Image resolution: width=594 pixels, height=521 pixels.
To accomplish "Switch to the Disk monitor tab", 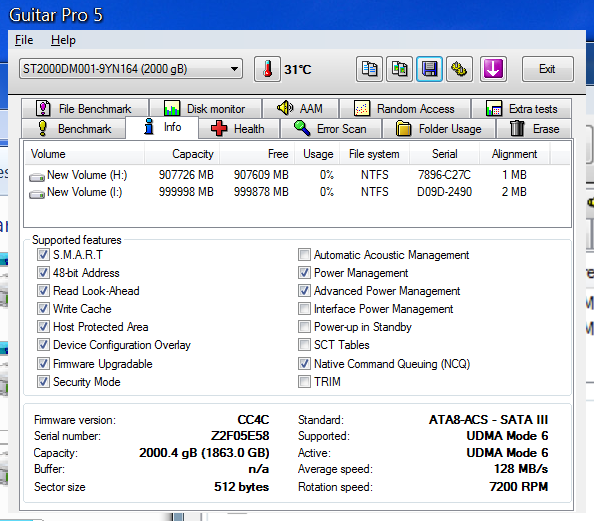I will (205, 109).
